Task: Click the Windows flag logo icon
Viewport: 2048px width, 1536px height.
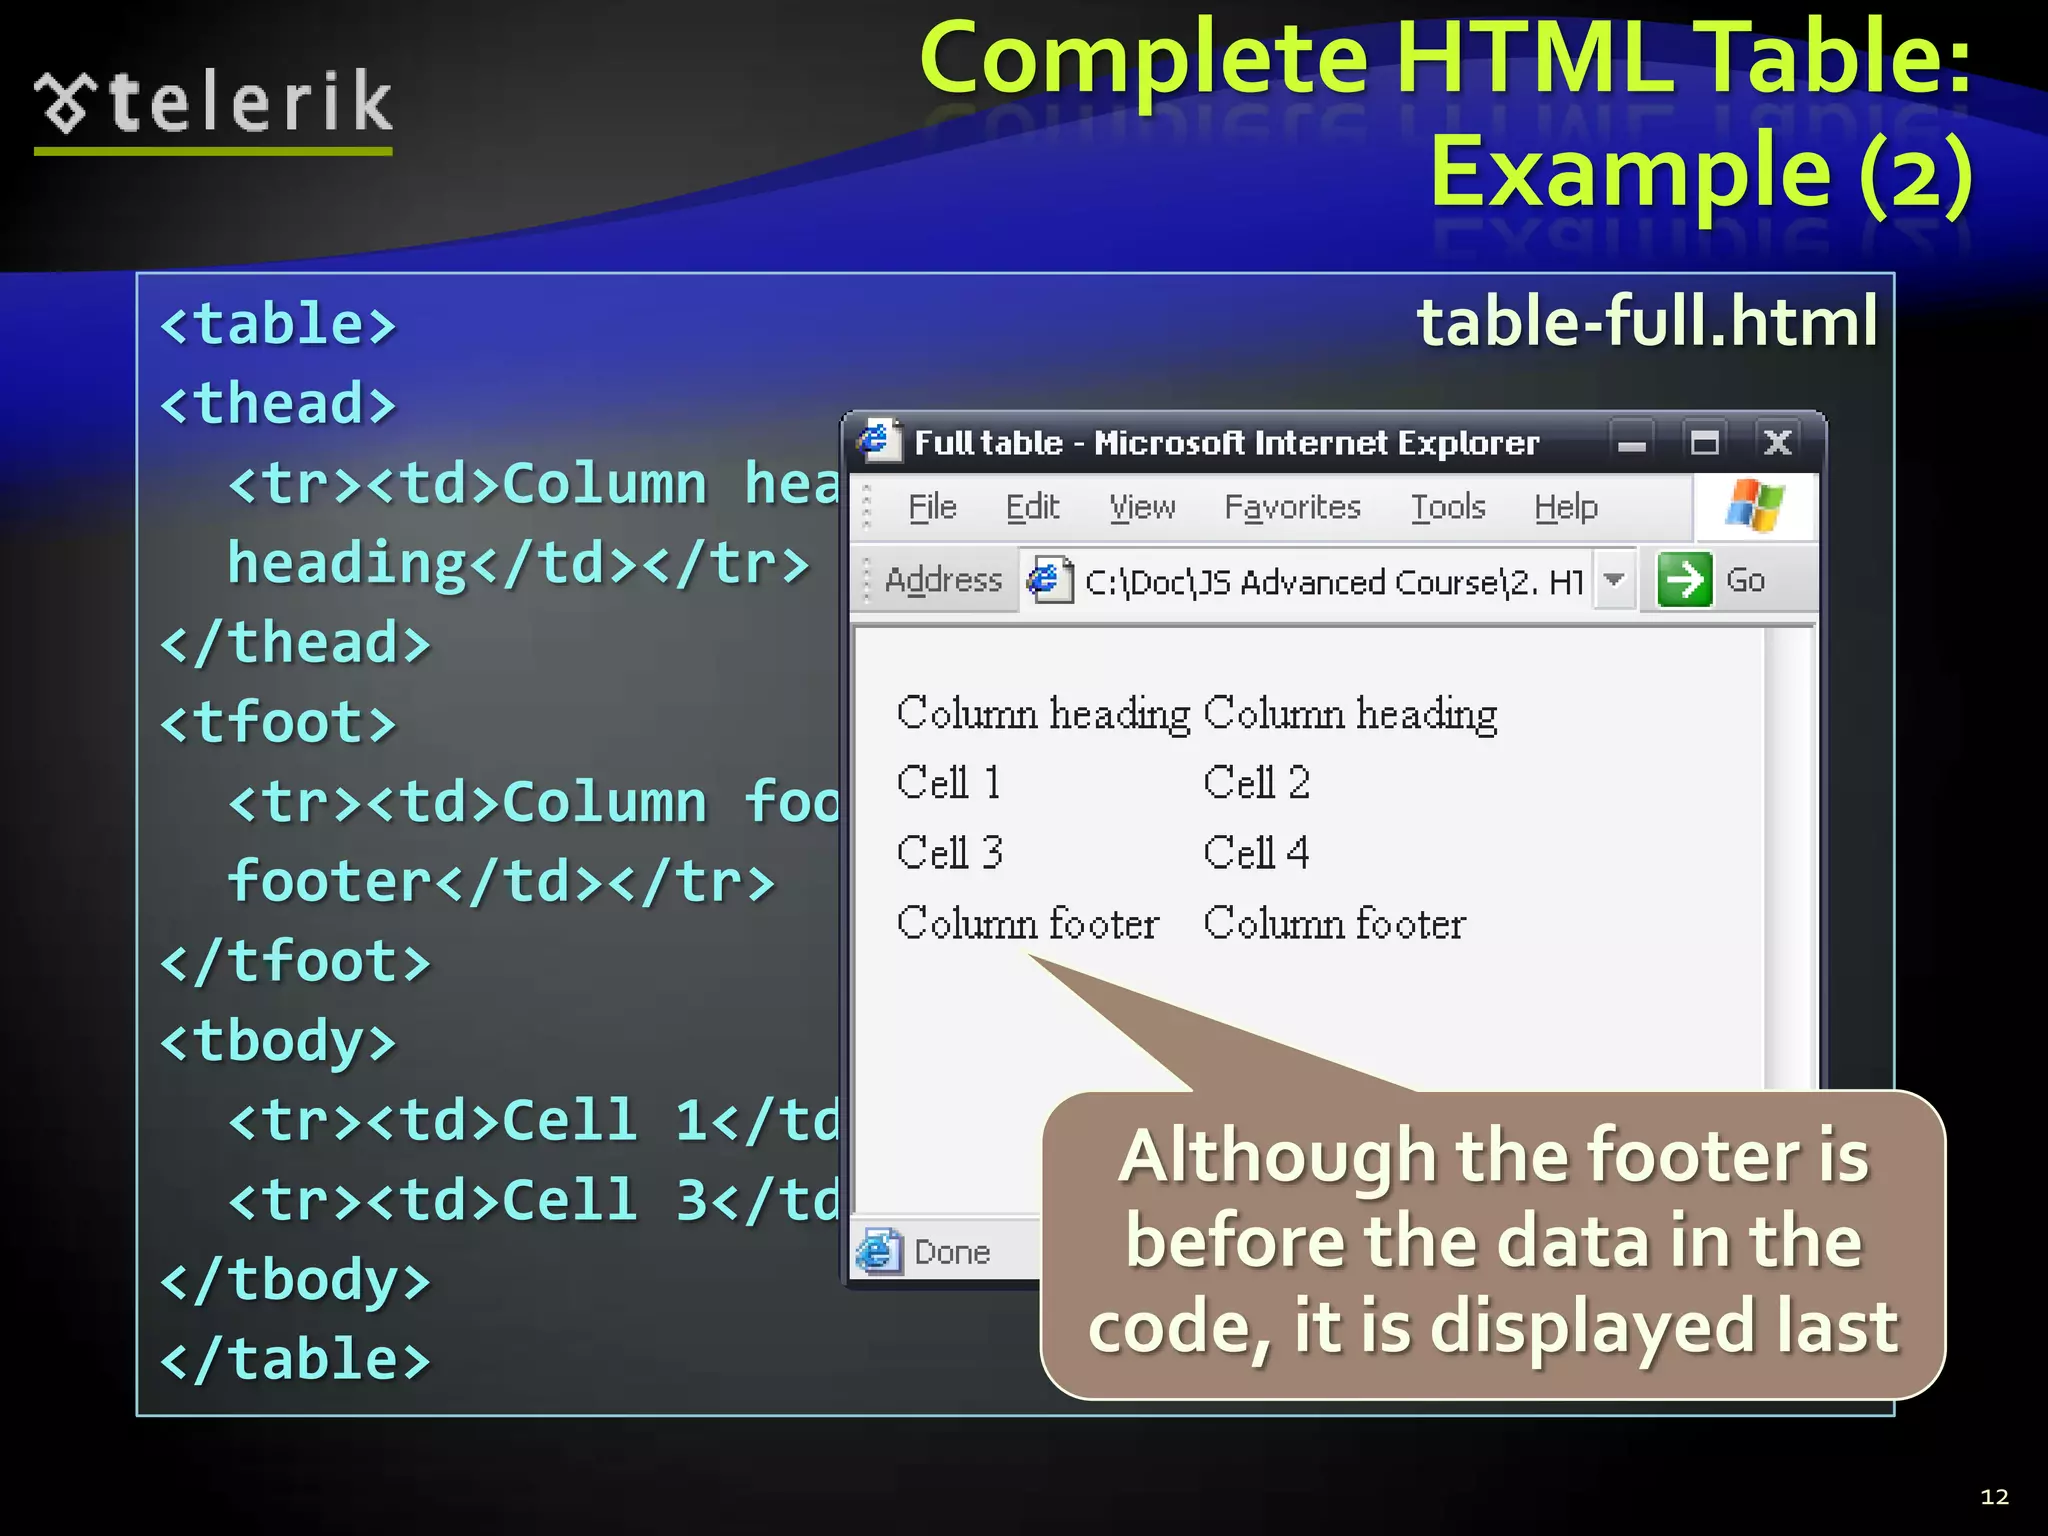Action: (x=1754, y=506)
